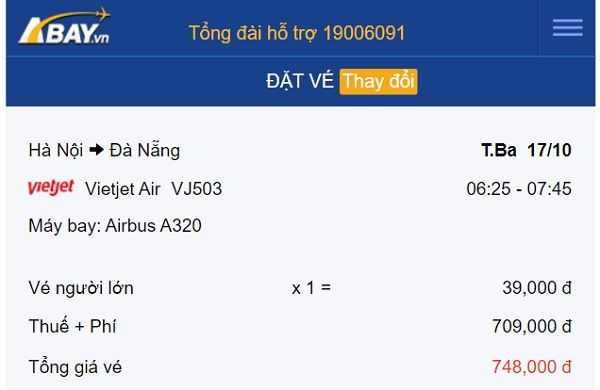Click the tax amount 709,000 đ
The image size is (600, 390).
point(532,326)
